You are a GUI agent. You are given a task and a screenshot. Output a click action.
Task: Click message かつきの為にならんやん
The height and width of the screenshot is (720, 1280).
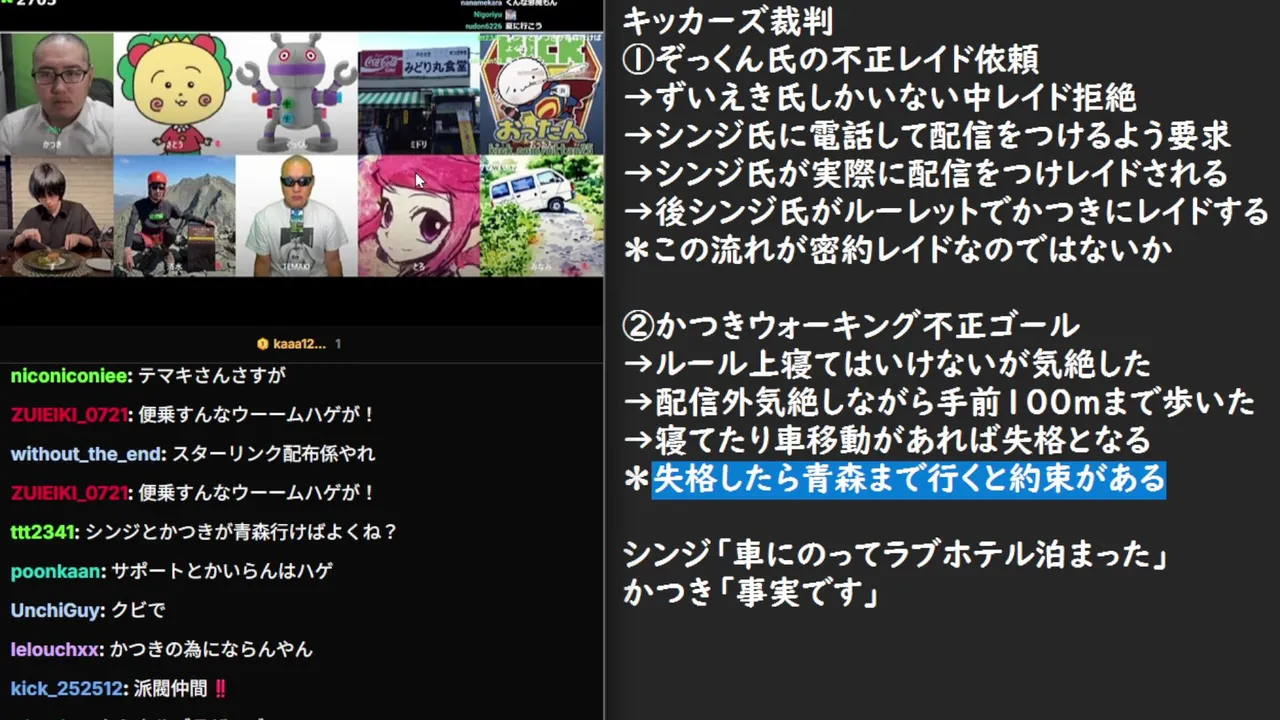tap(211, 649)
